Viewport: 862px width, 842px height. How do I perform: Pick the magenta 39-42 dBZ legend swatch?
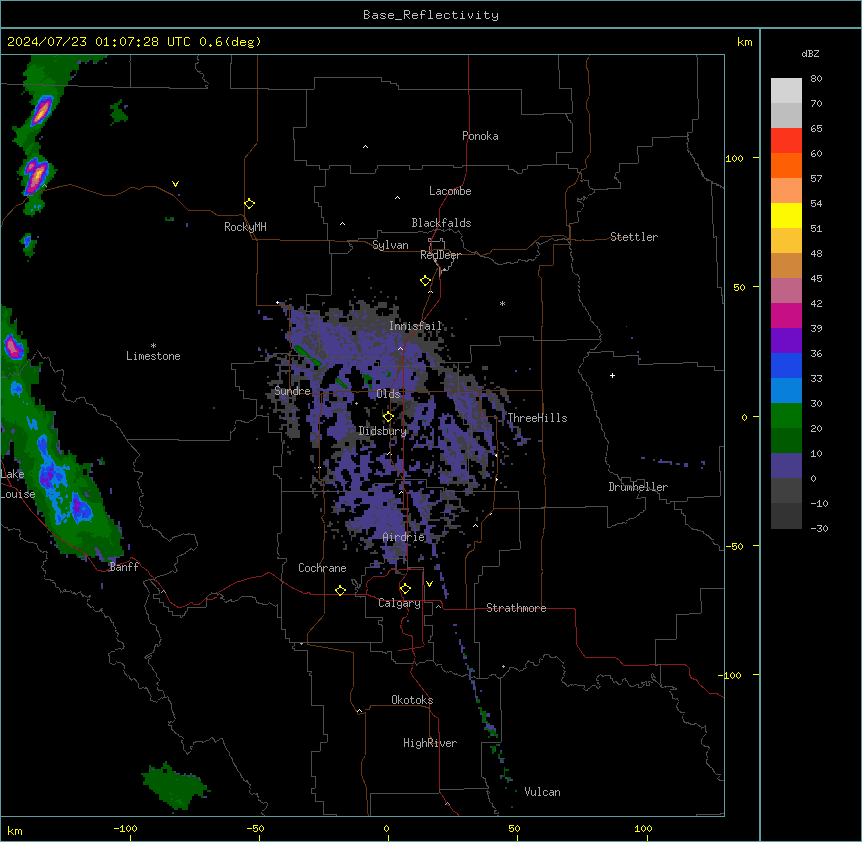[x=786, y=315]
